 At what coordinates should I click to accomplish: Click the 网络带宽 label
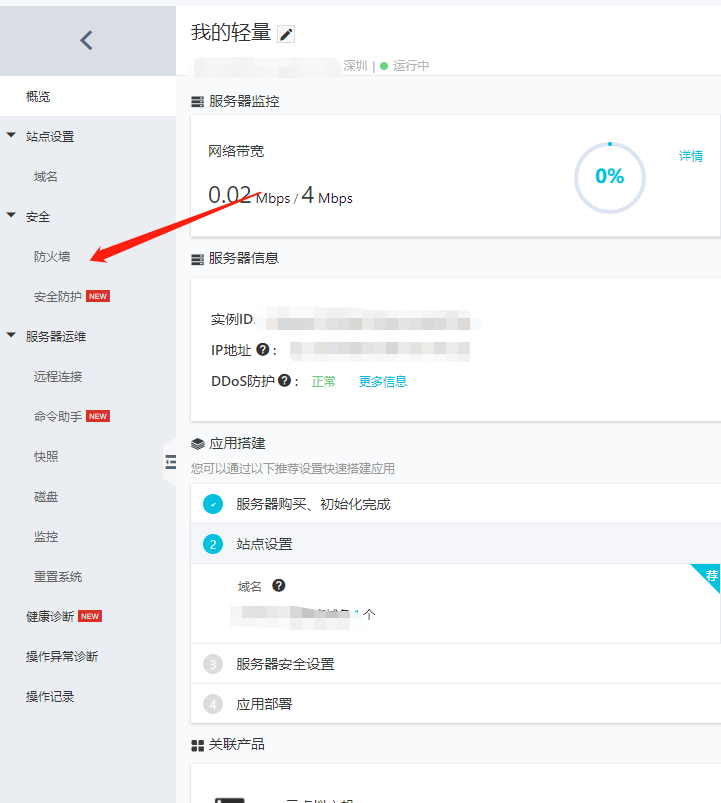tap(236, 151)
